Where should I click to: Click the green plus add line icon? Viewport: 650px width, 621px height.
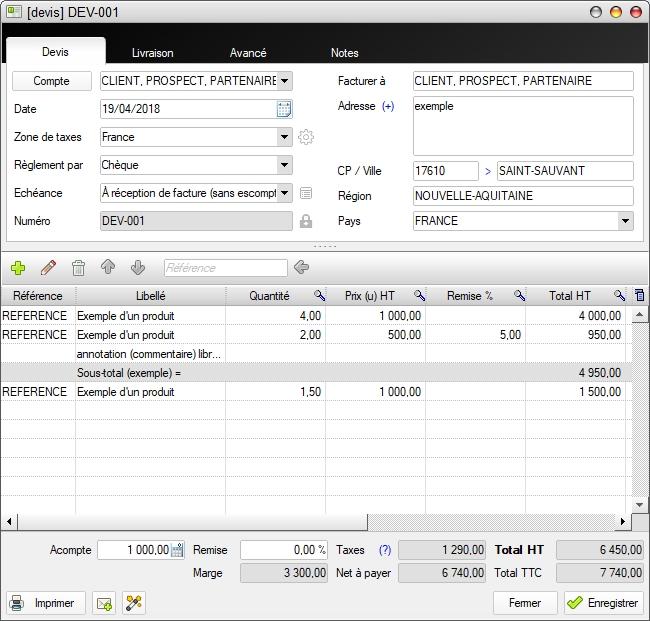18,268
